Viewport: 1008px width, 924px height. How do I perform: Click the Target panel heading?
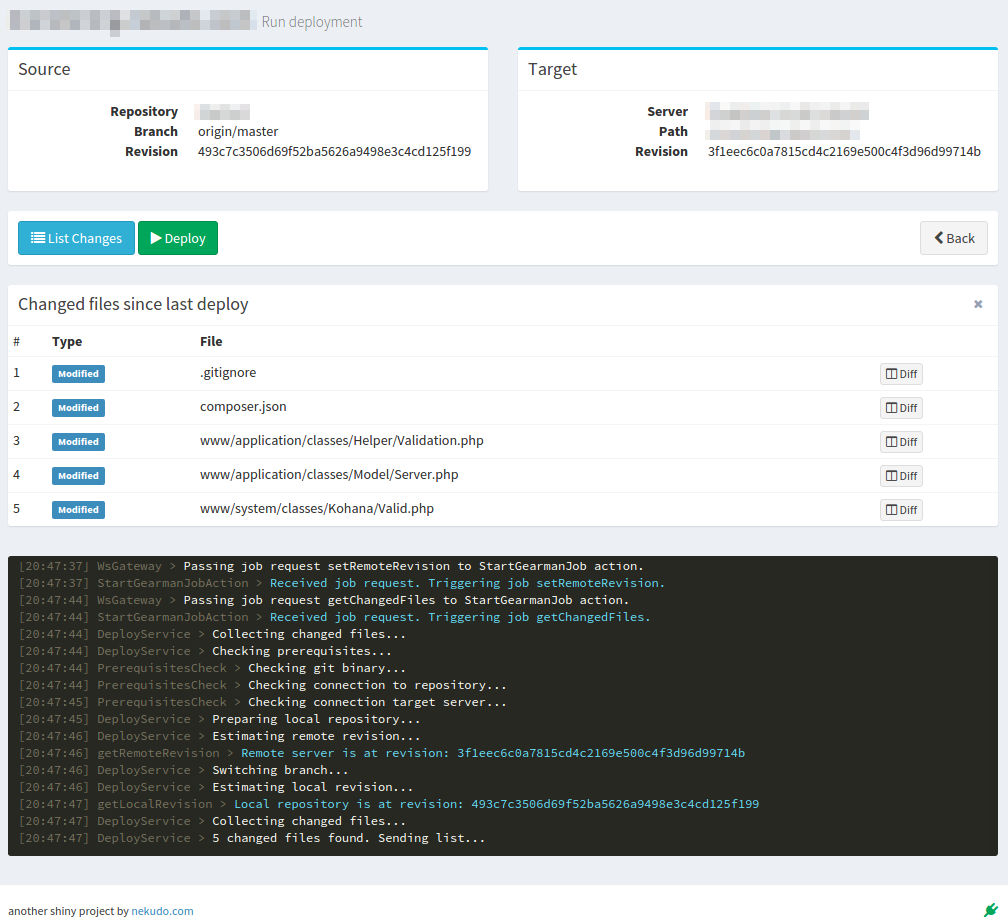point(552,69)
